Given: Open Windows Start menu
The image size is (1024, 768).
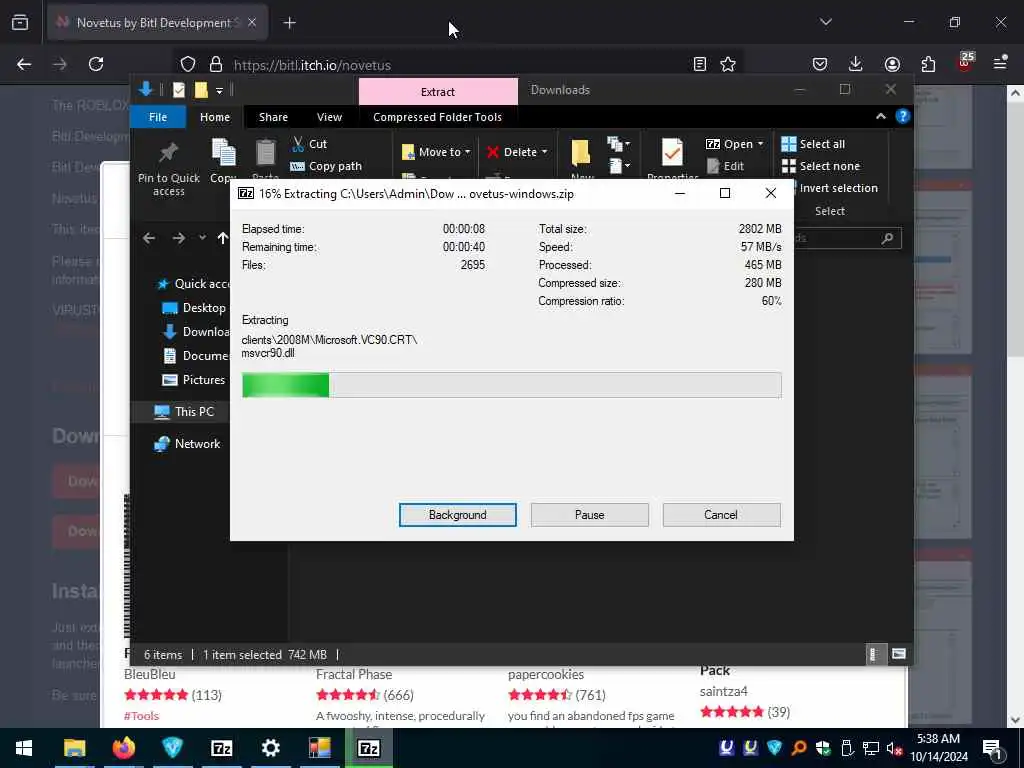Looking at the screenshot, I should coord(24,748).
